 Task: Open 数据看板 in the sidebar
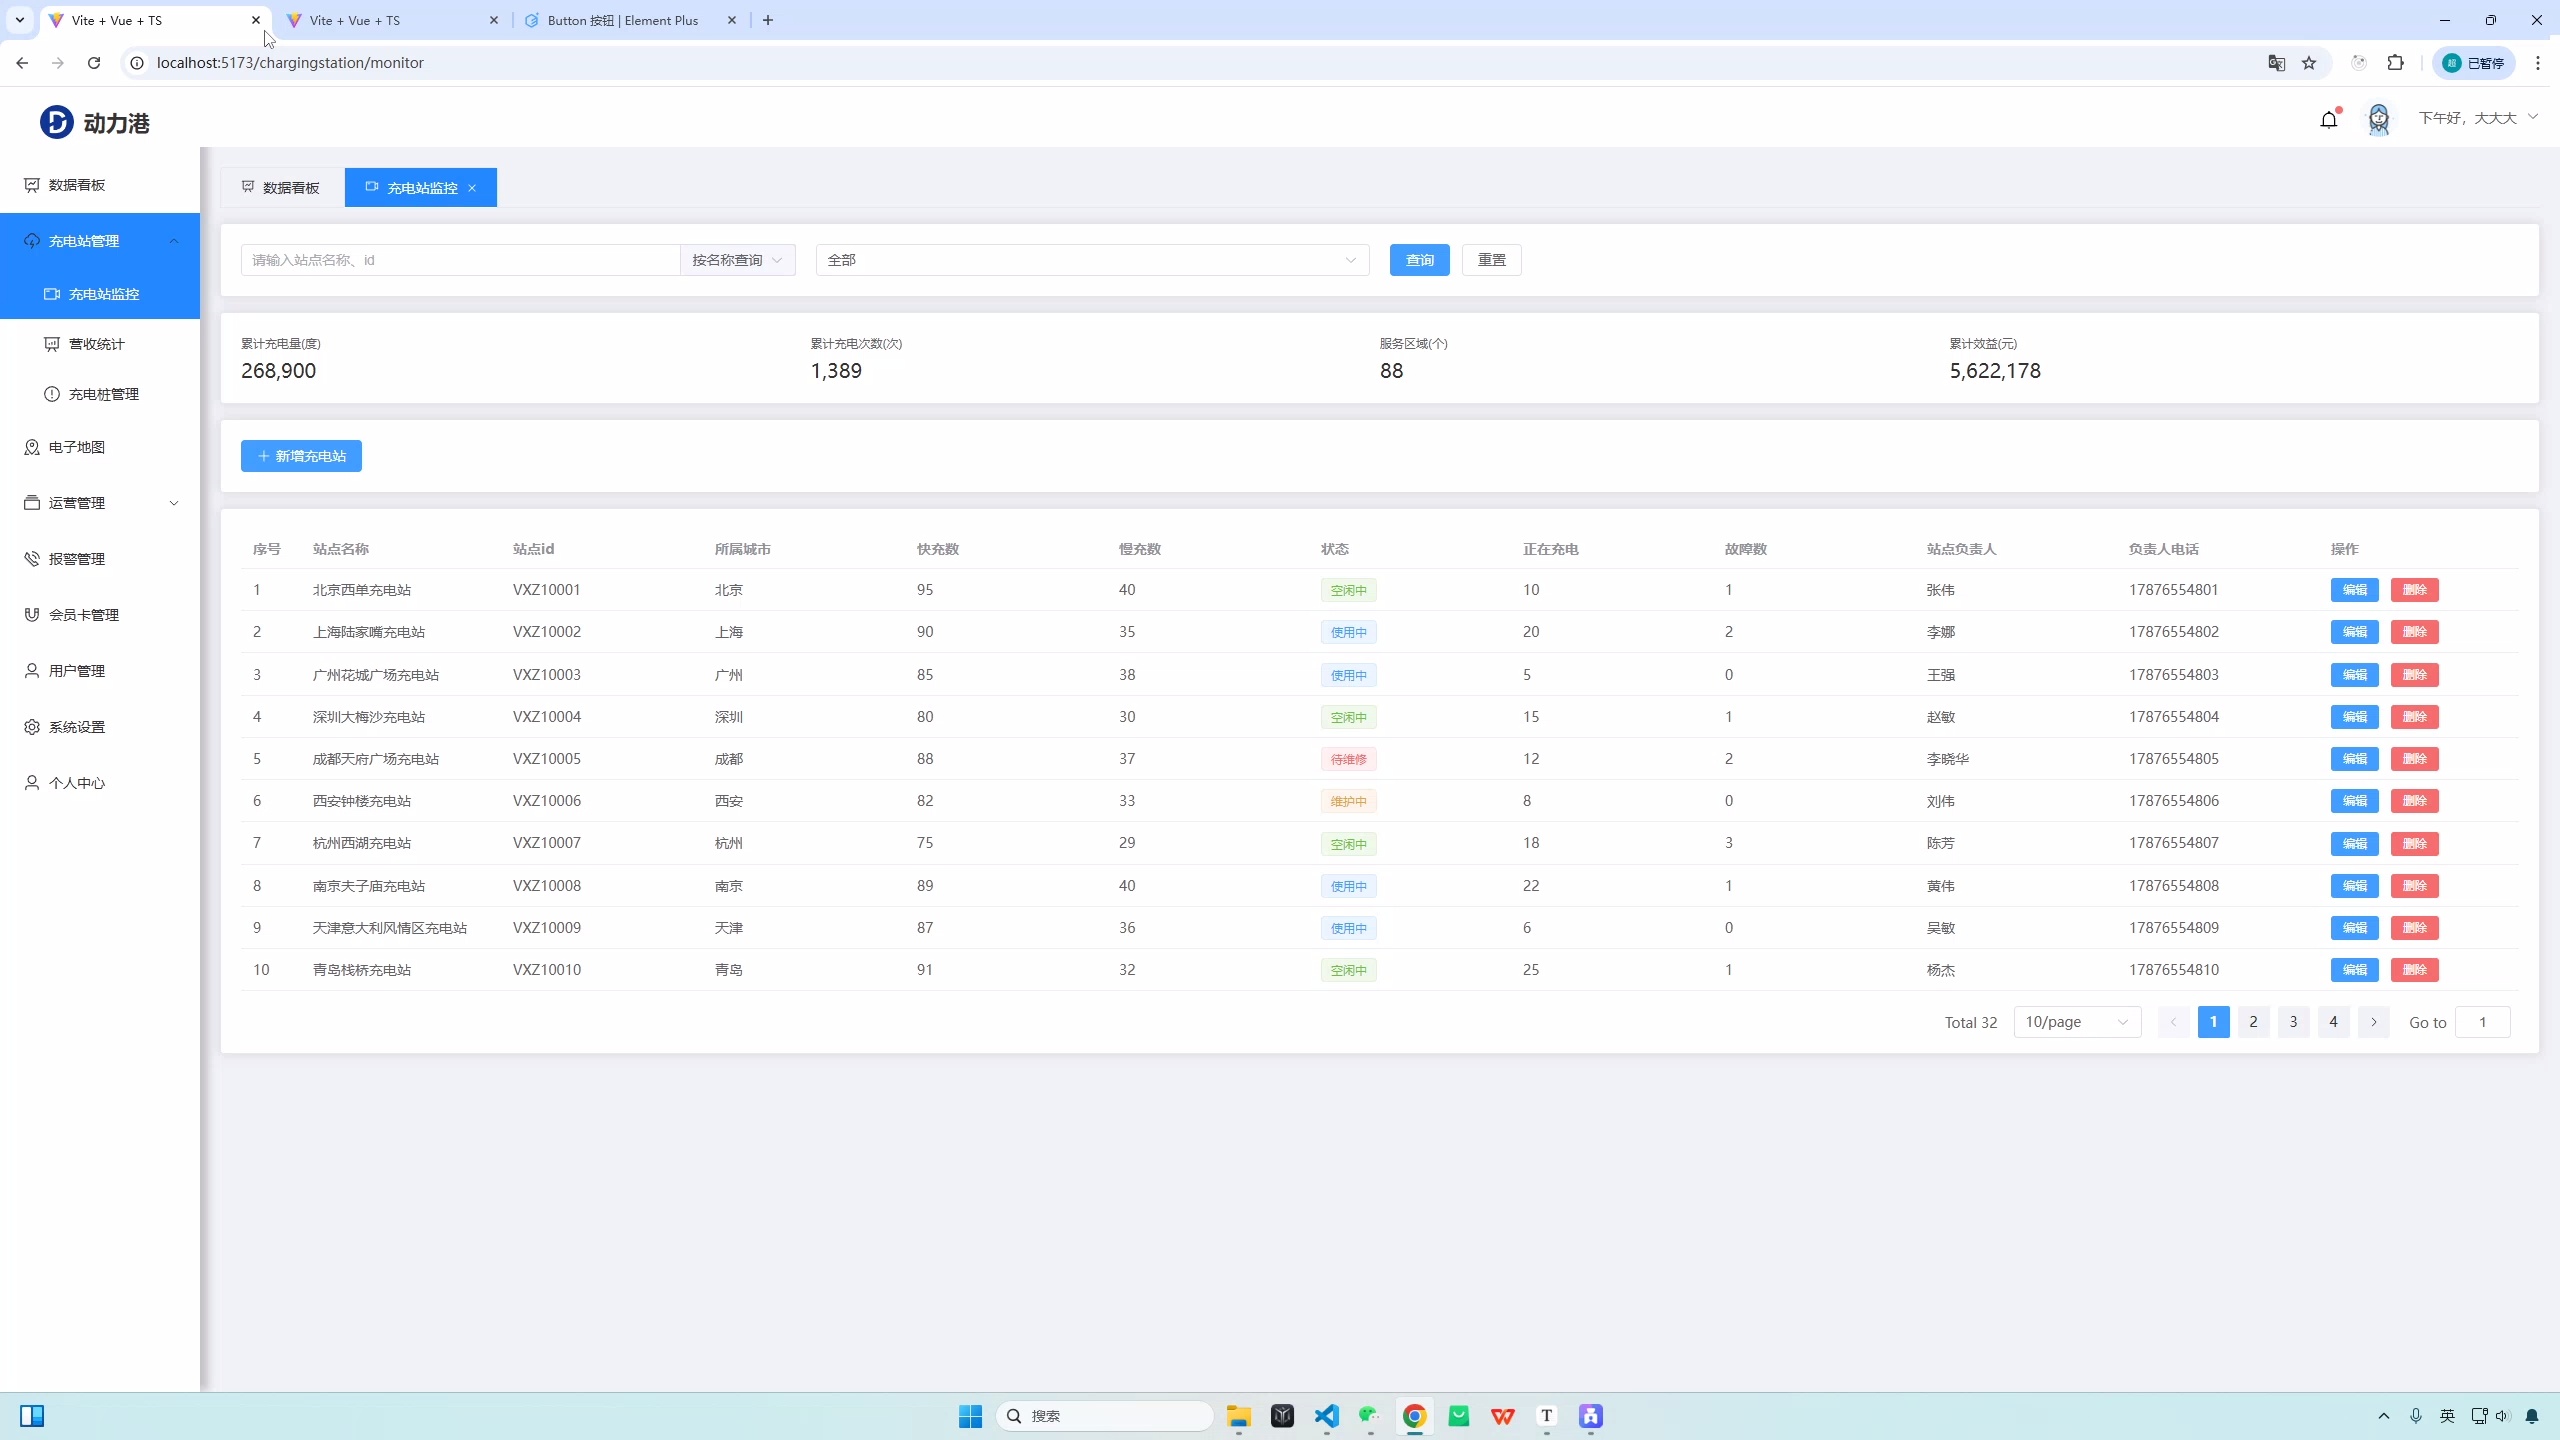(77, 185)
